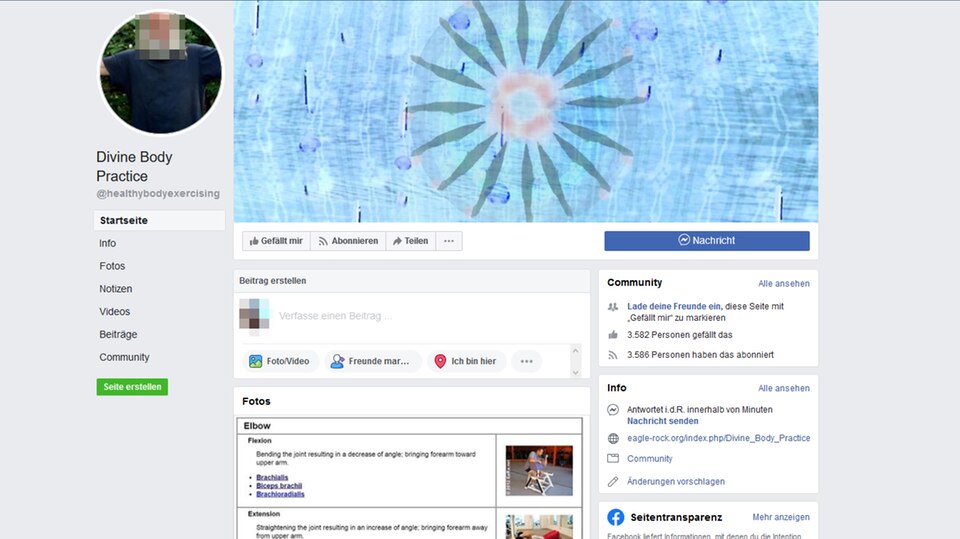Click the Fotos section heading
The image size is (960, 539).
tap(256, 402)
